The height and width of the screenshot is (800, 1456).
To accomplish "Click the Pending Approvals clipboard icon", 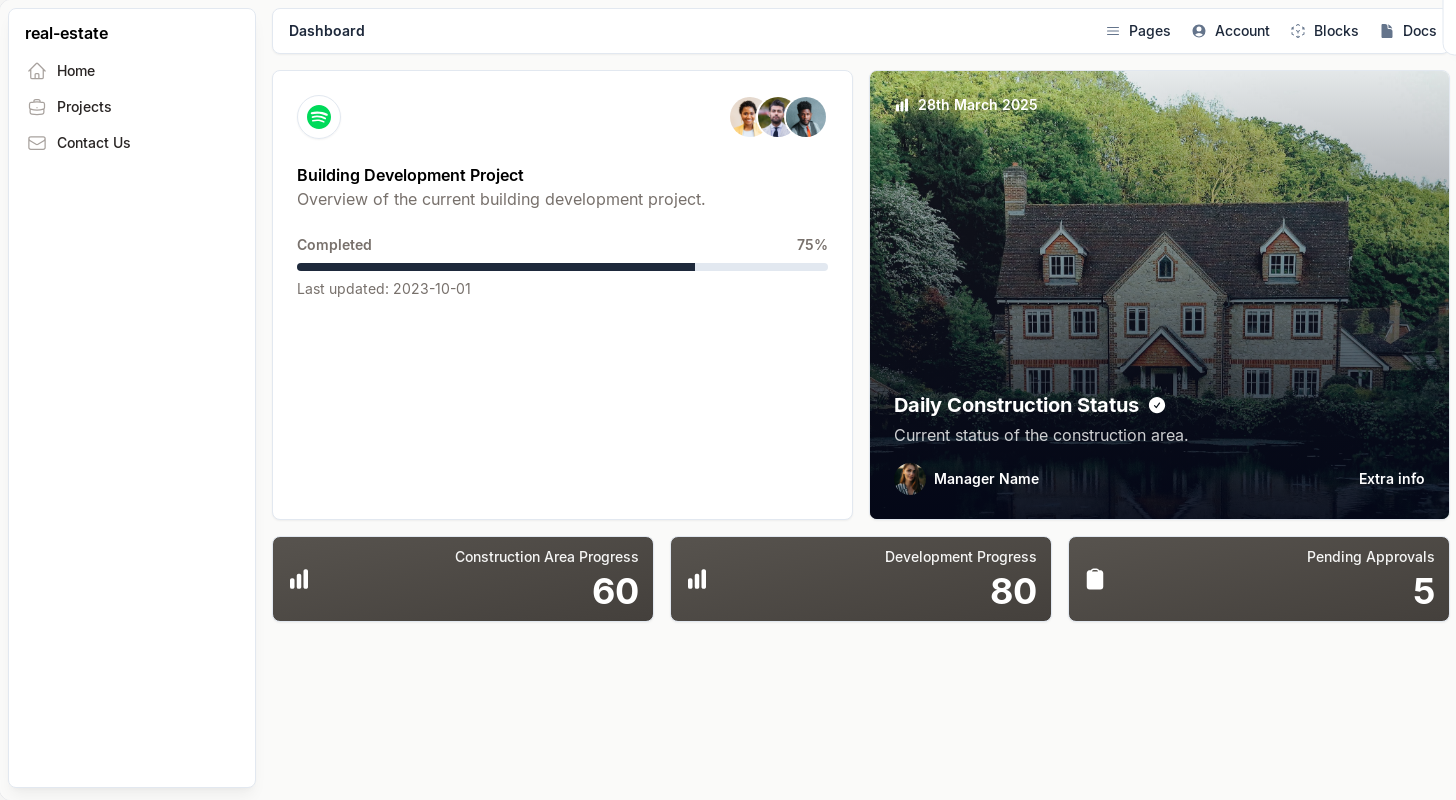I will point(1095,579).
